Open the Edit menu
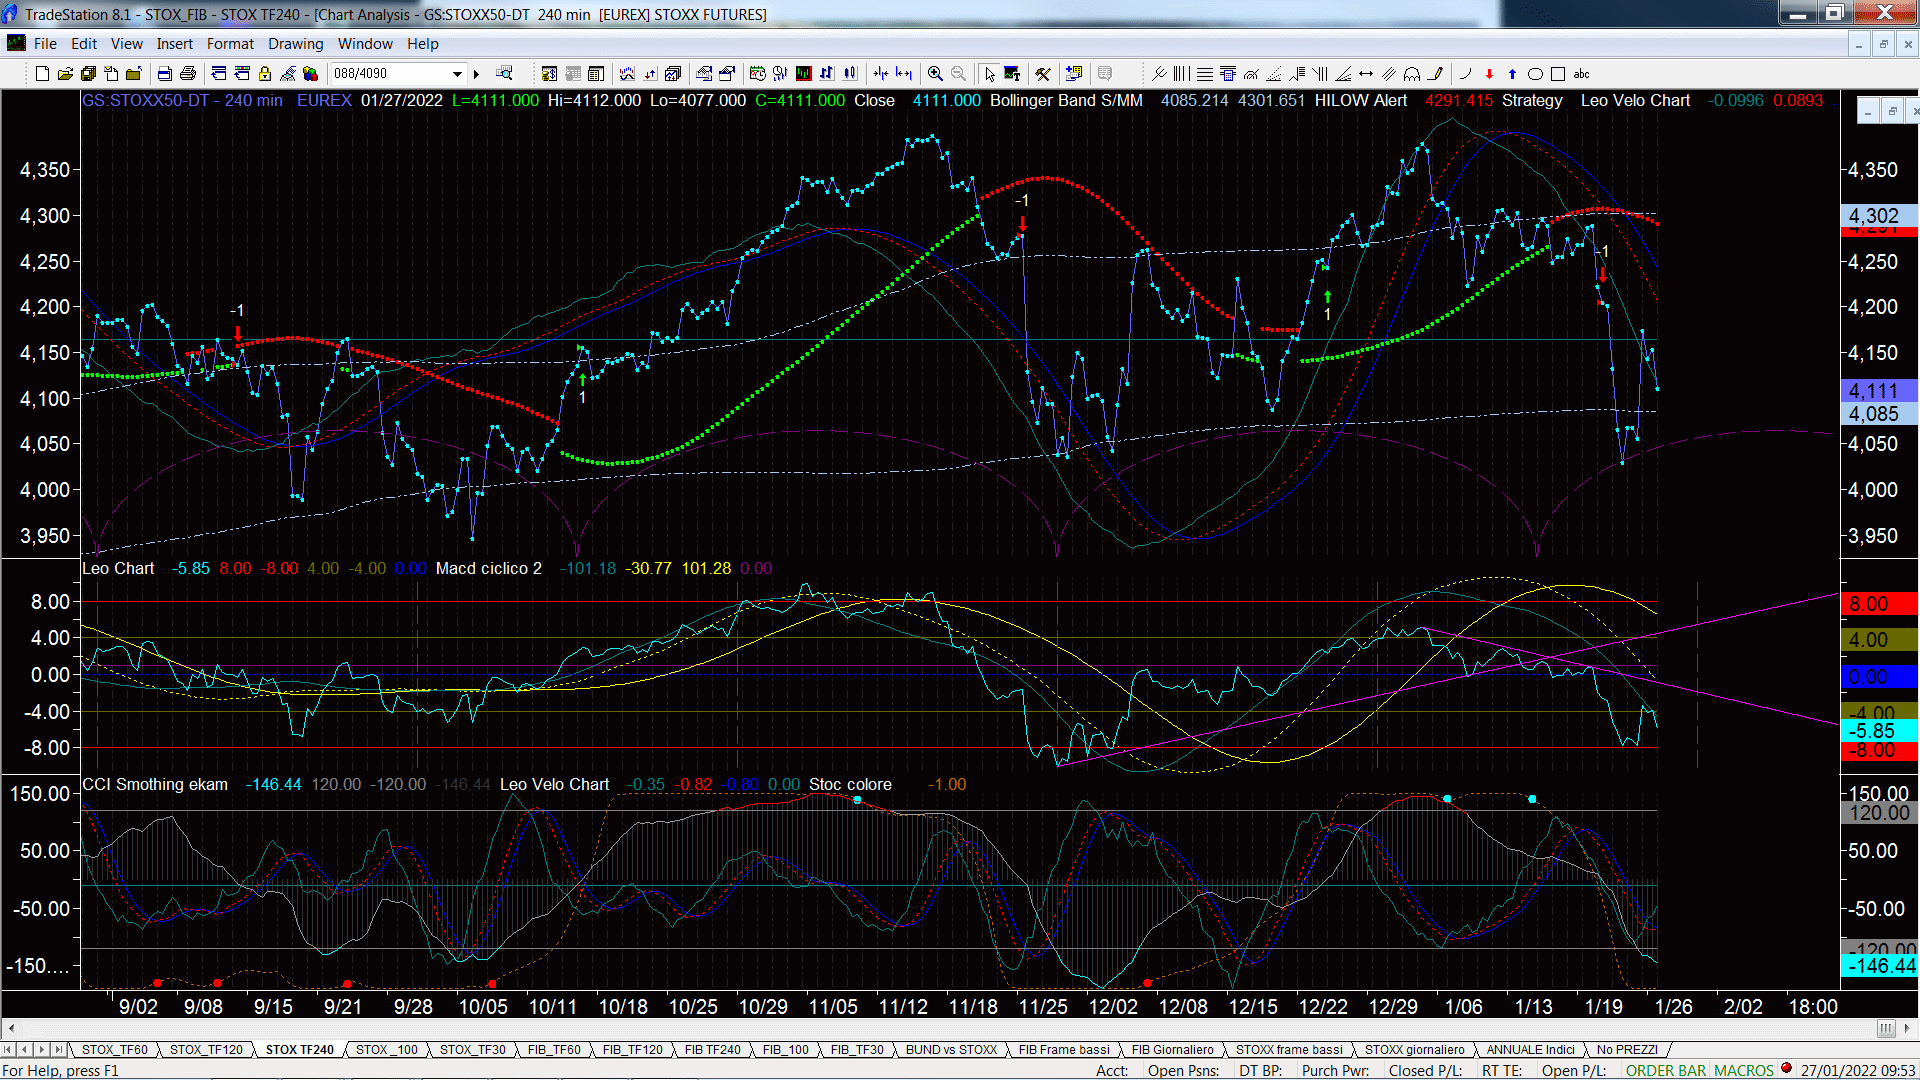The height and width of the screenshot is (1080, 1920). (84, 44)
